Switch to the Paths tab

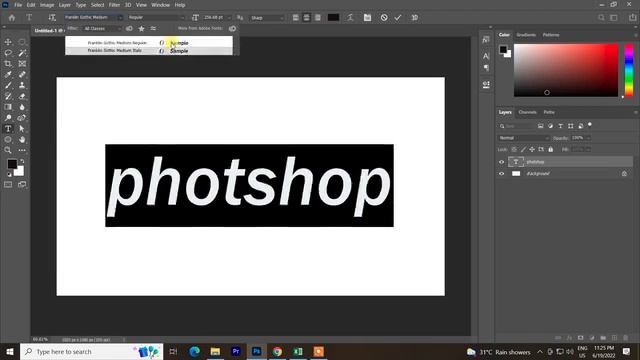point(549,112)
